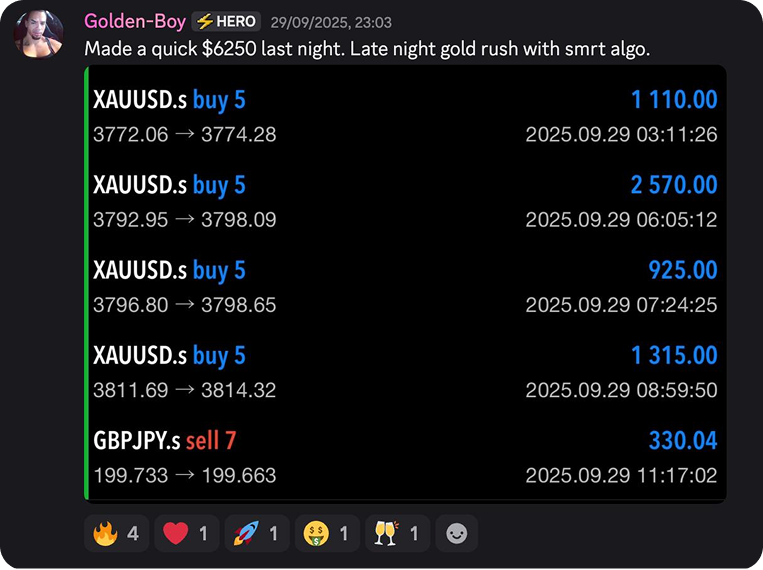Open the add reaction smiley picker

tap(456, 533)
